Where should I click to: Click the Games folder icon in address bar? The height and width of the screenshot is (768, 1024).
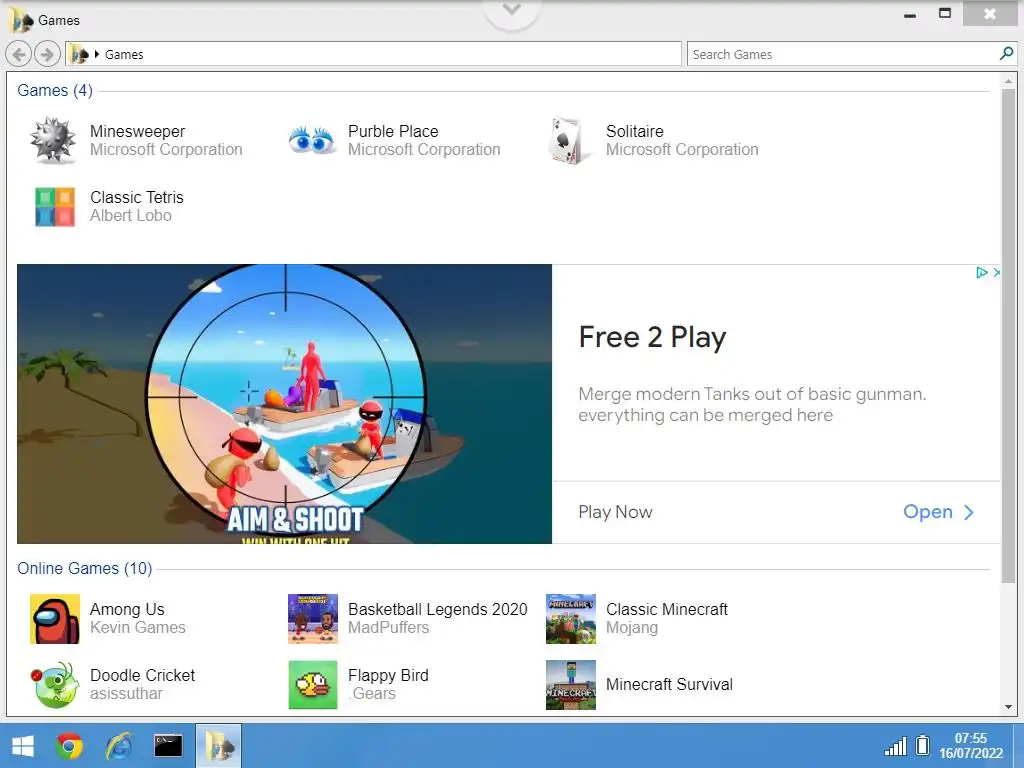coord(79,54)
